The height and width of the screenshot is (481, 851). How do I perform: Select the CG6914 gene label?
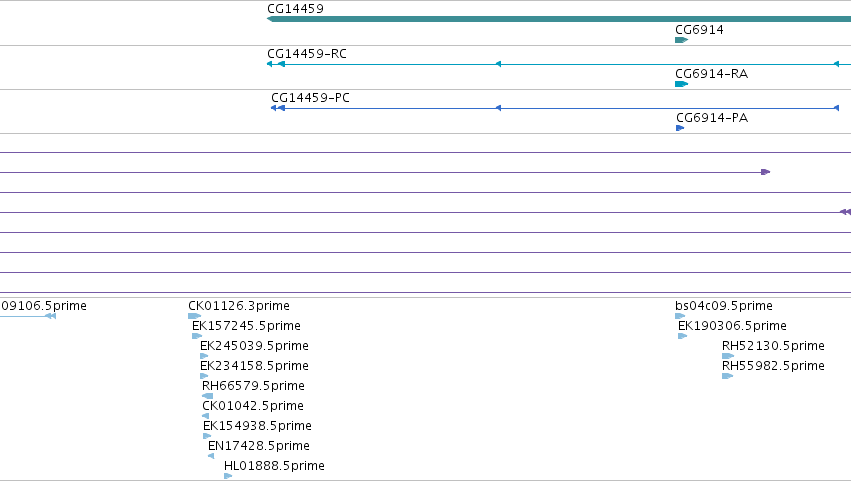coord(699,30)
